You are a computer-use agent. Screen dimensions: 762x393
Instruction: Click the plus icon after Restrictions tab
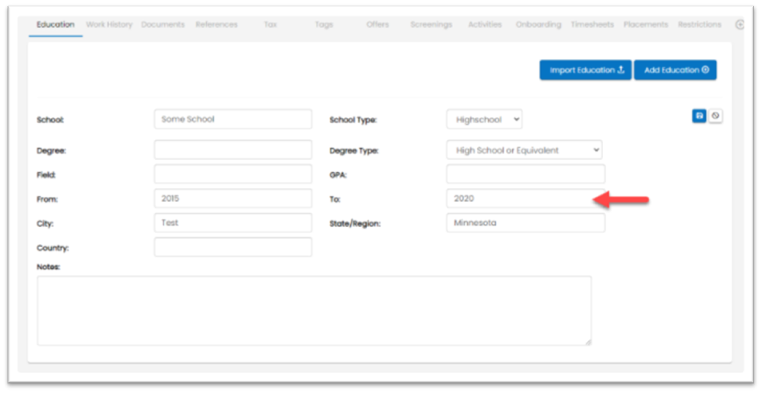[739, 25]
